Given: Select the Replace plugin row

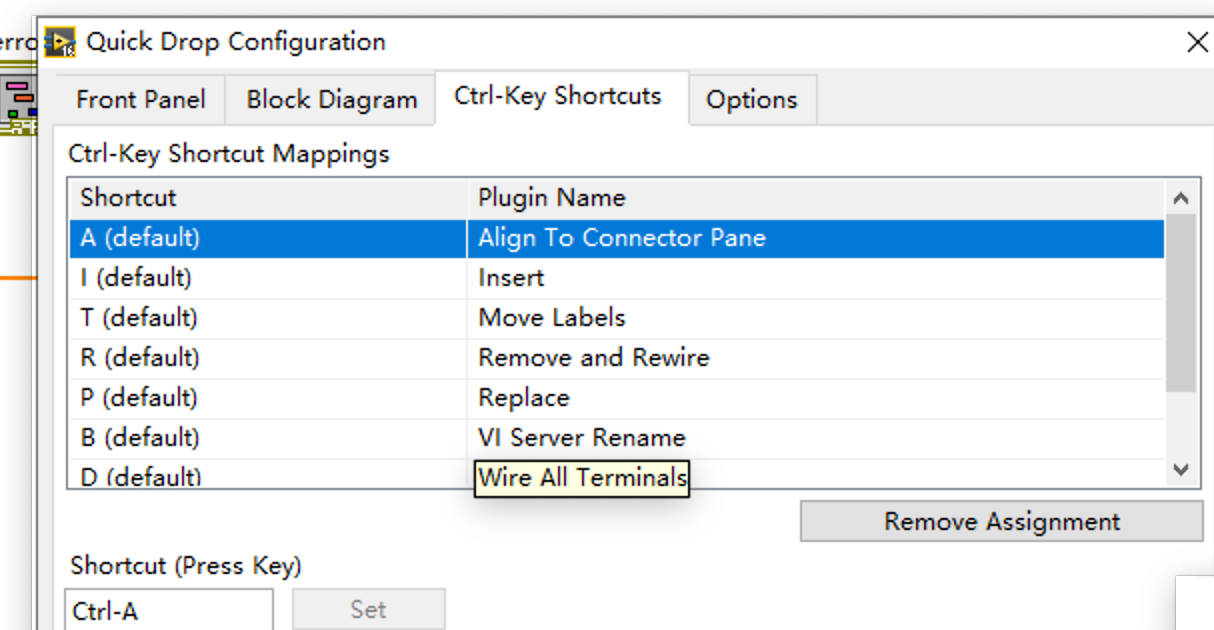Looking at the screenshot, I should 600,397.
